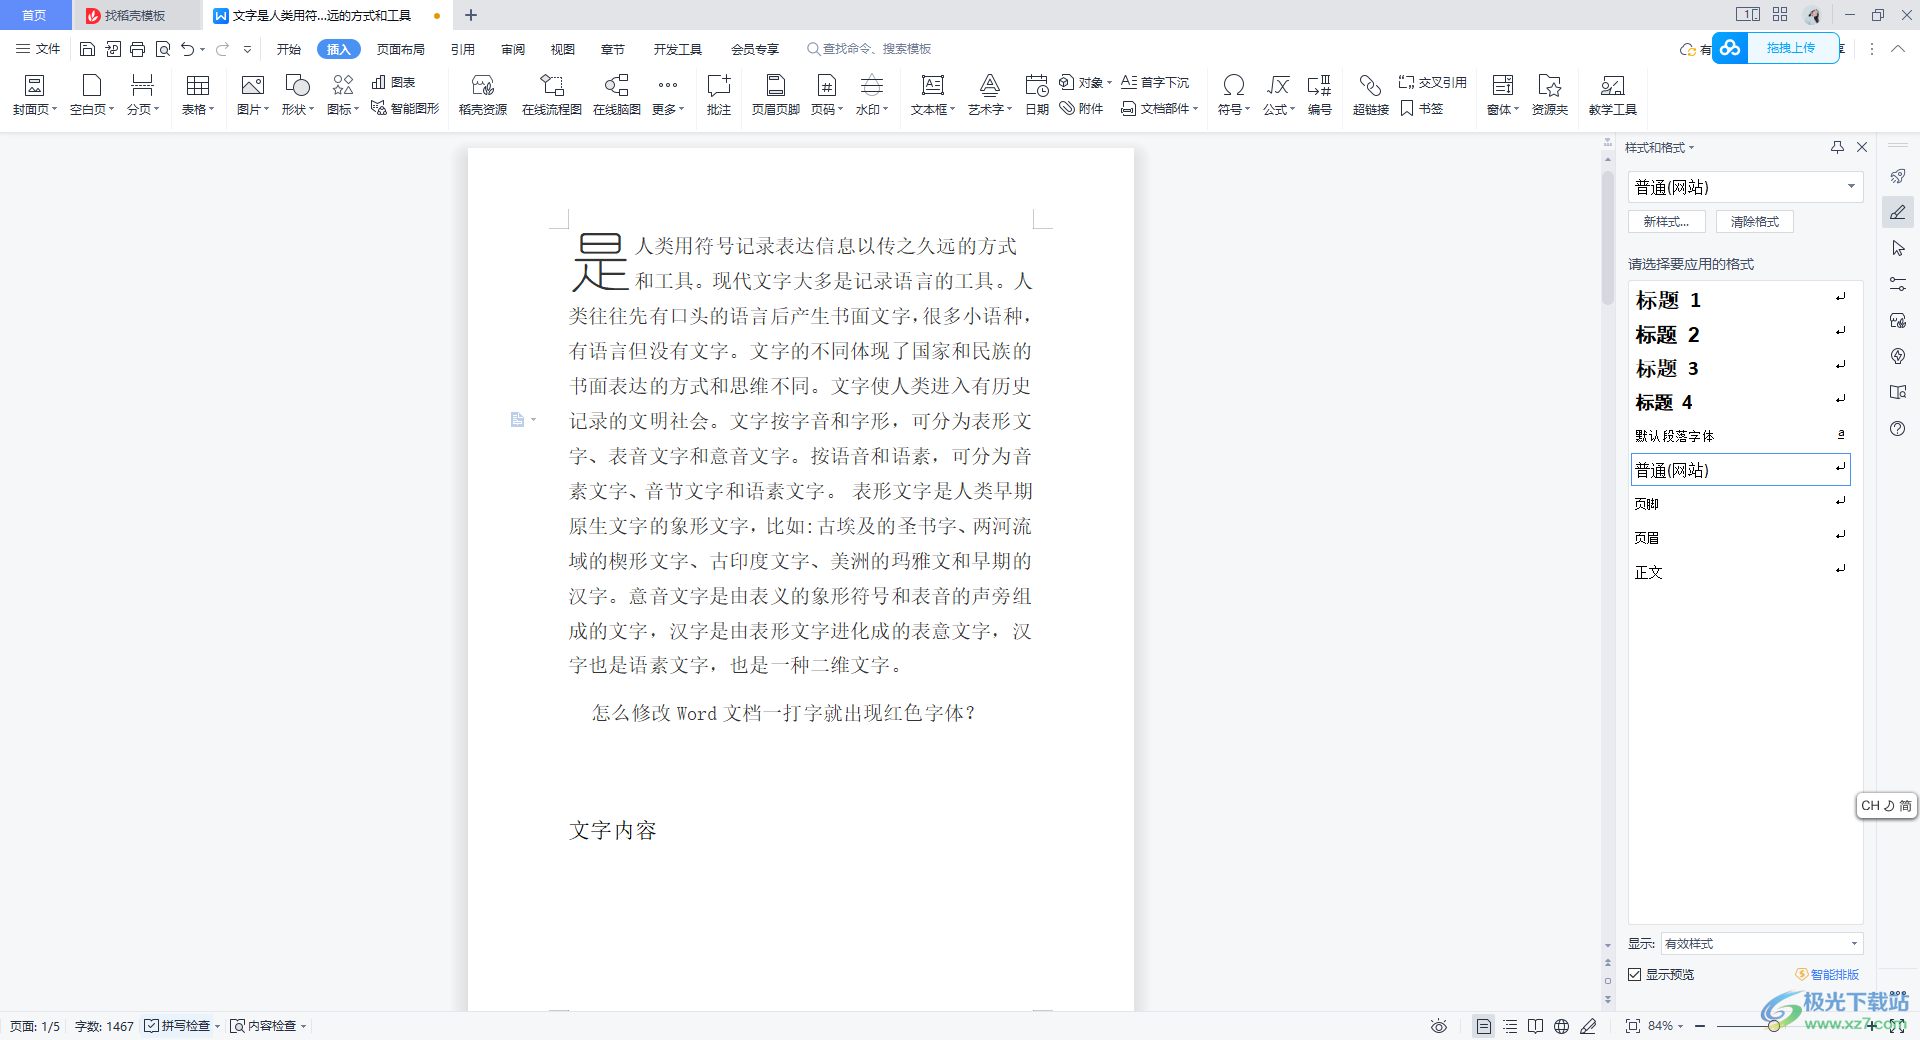The height and width of the screenshot is (1040, 1920).
Task: Switch to reading layout view
Action: (x=1536, y=1026)
